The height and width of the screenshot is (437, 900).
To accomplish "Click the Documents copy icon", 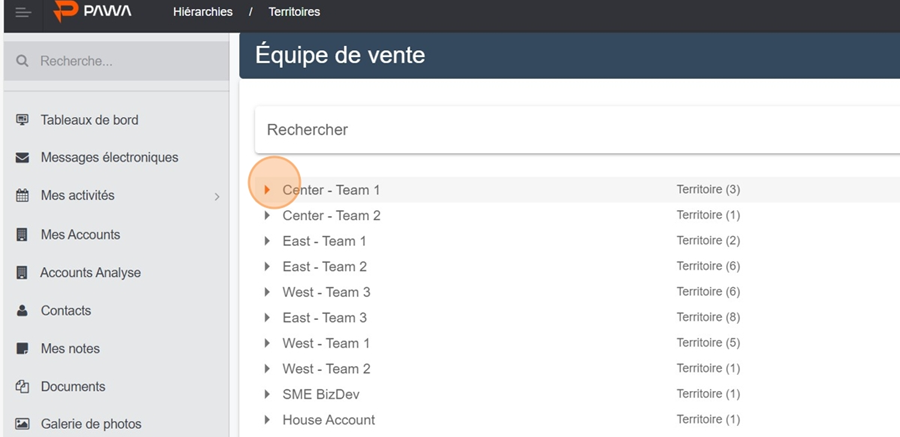I will coord(22,386).
